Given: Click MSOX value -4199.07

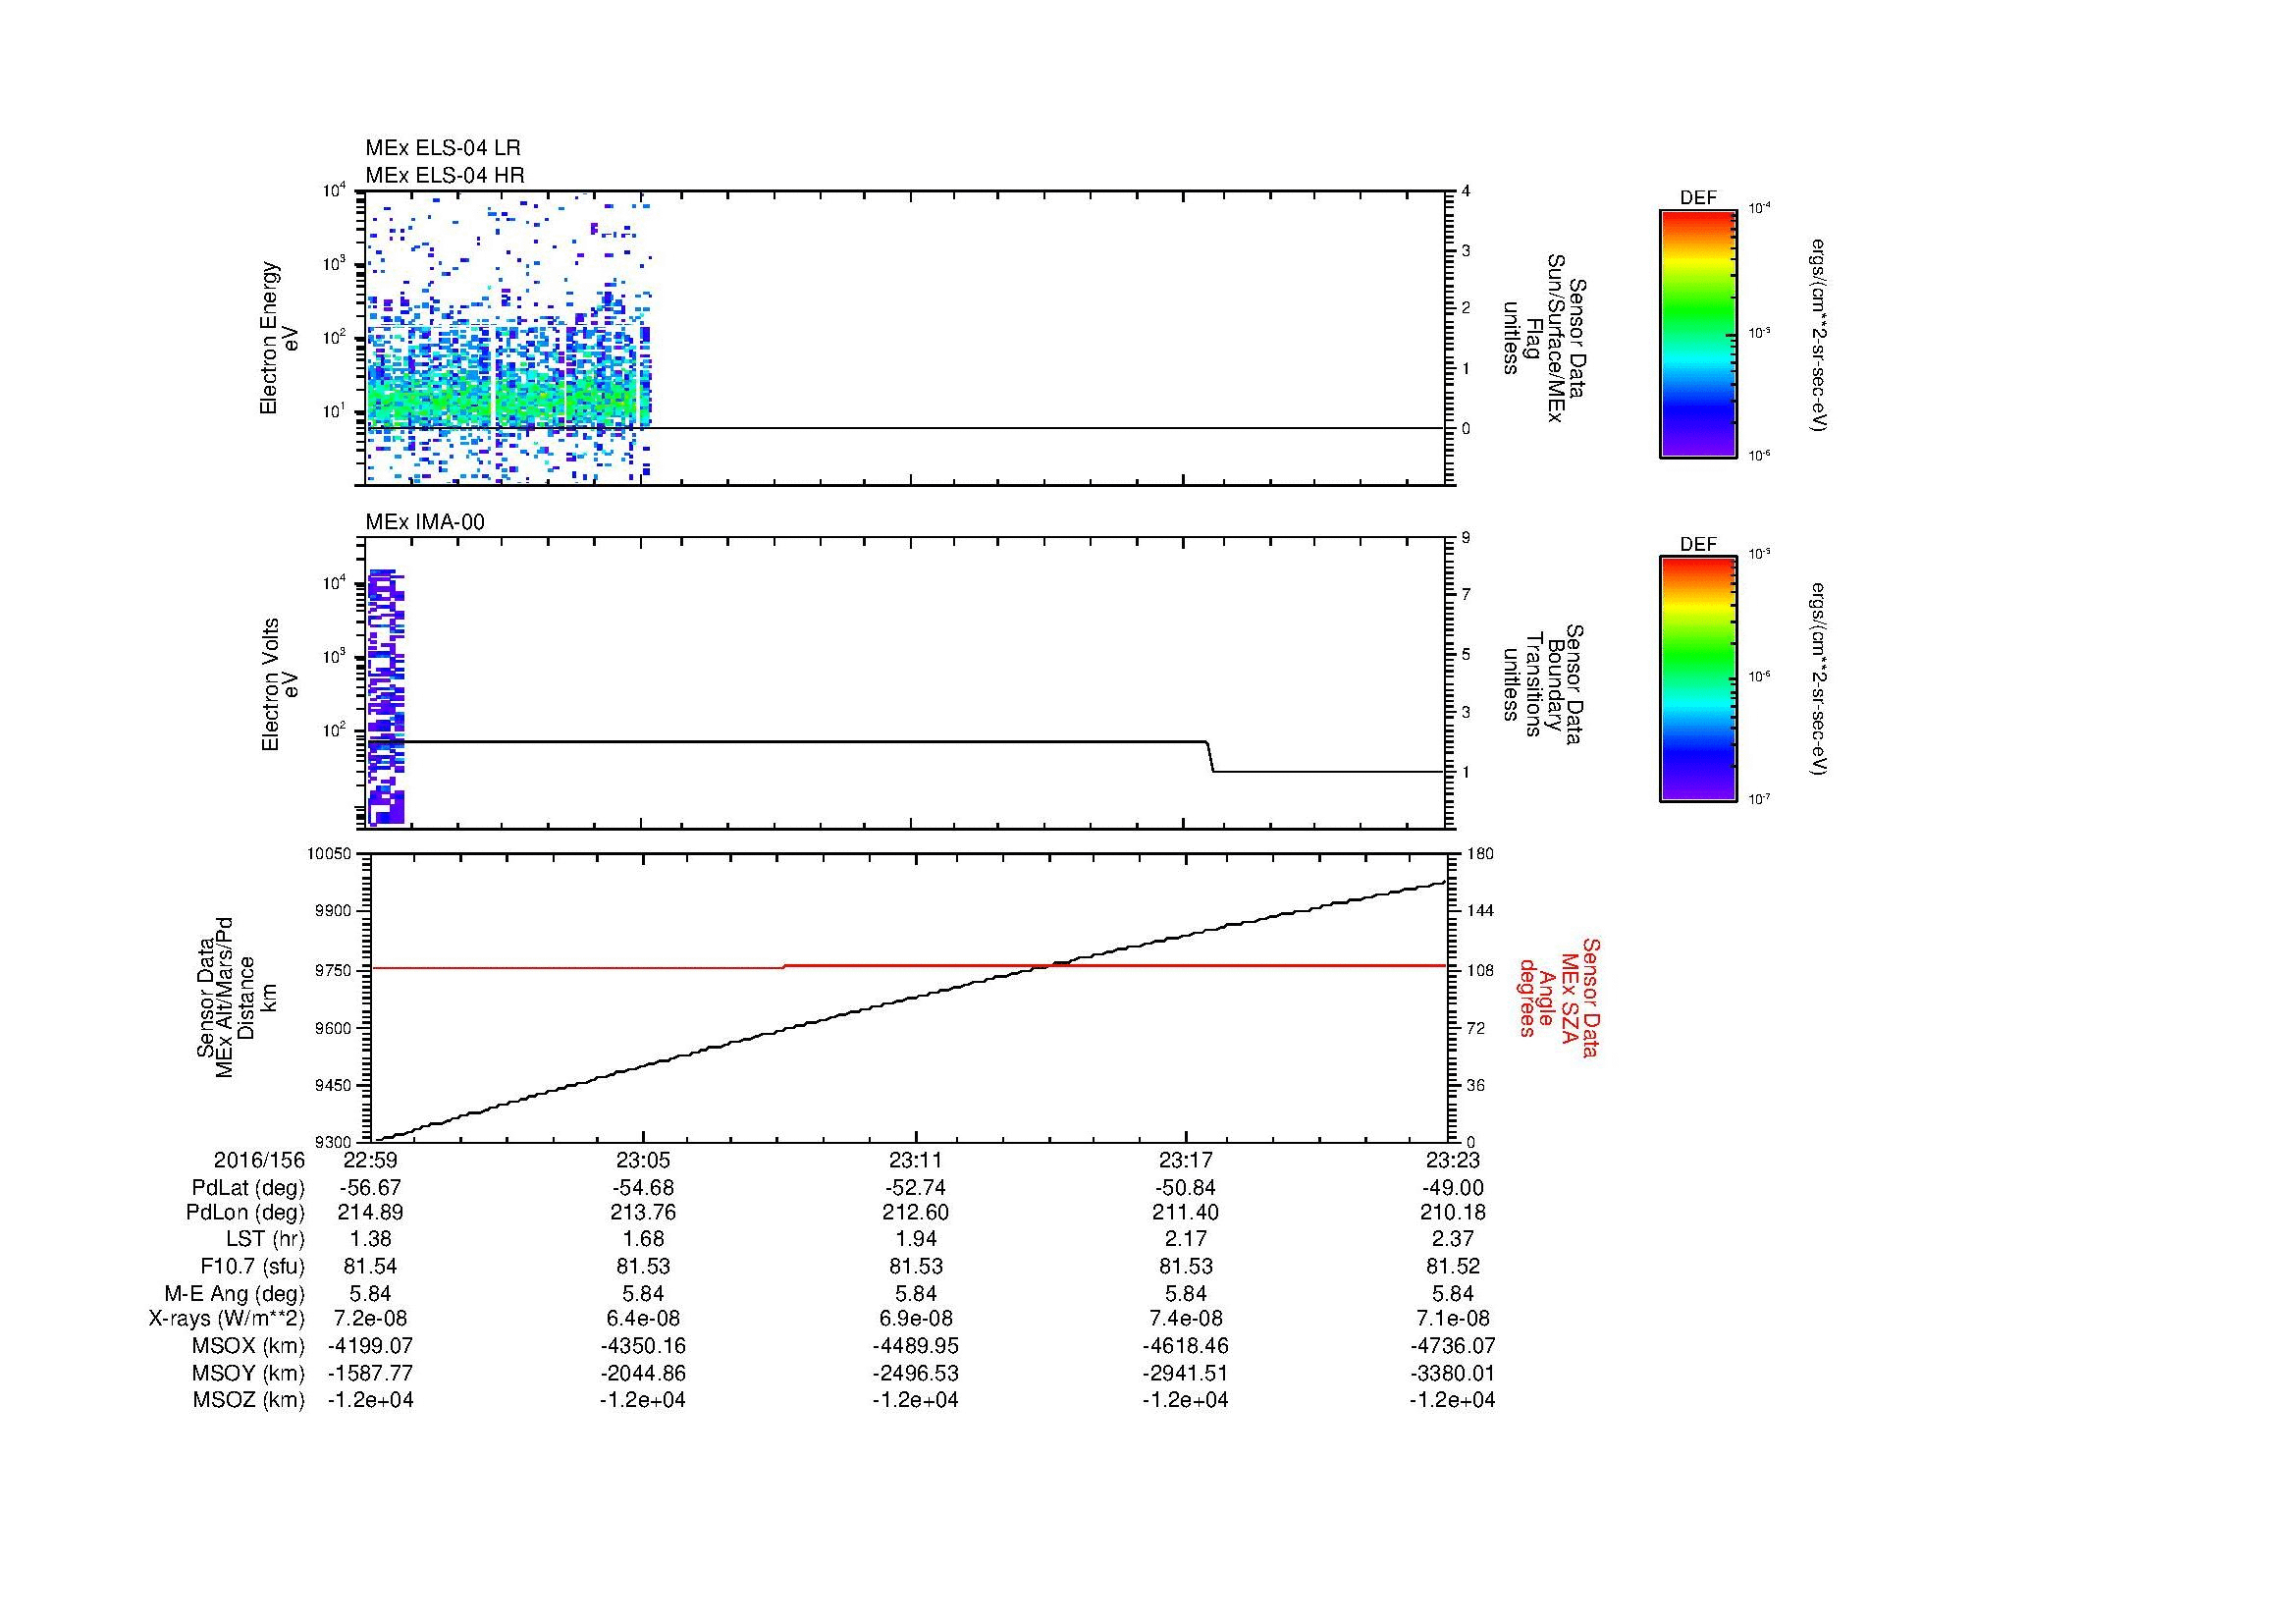Looking at the screenshot, I should coord(370,1347).
